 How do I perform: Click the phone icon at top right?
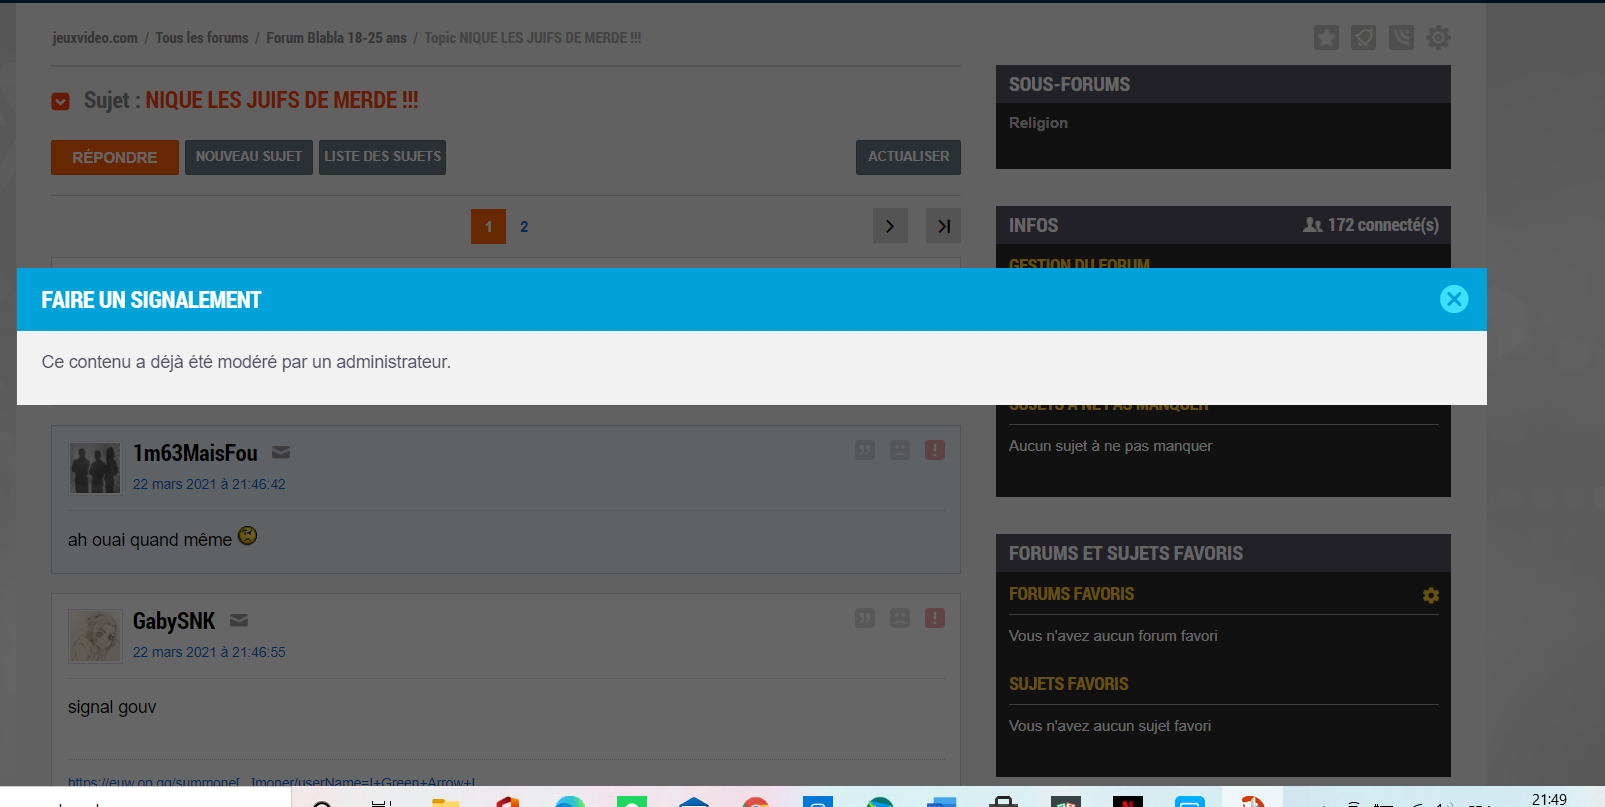[x=1401, y=38]
